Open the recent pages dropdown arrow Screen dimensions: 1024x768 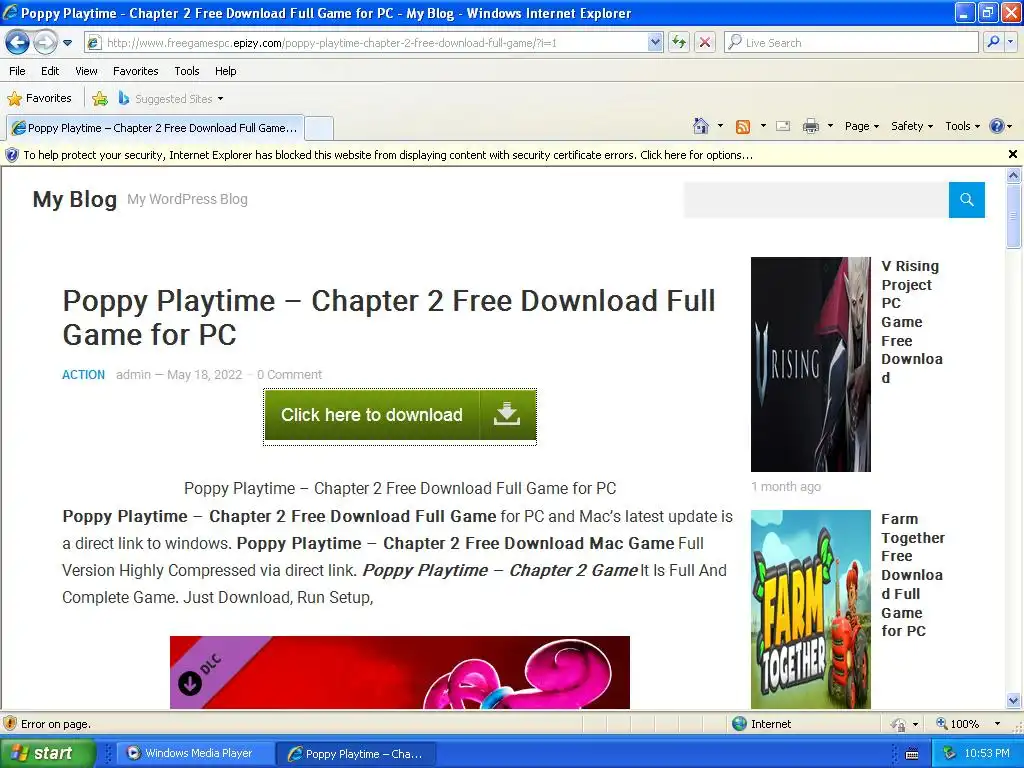pos(67,43)
